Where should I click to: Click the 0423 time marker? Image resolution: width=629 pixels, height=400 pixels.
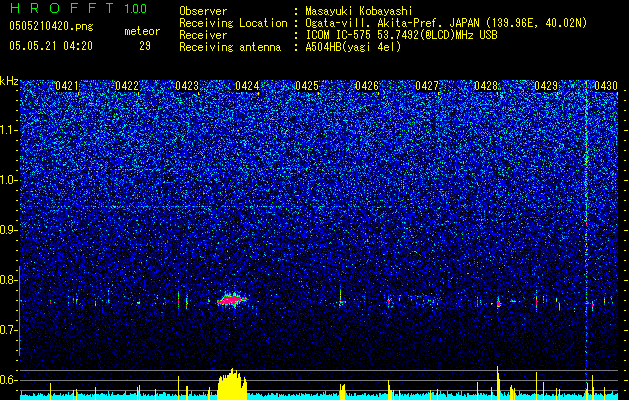(187, 86)
